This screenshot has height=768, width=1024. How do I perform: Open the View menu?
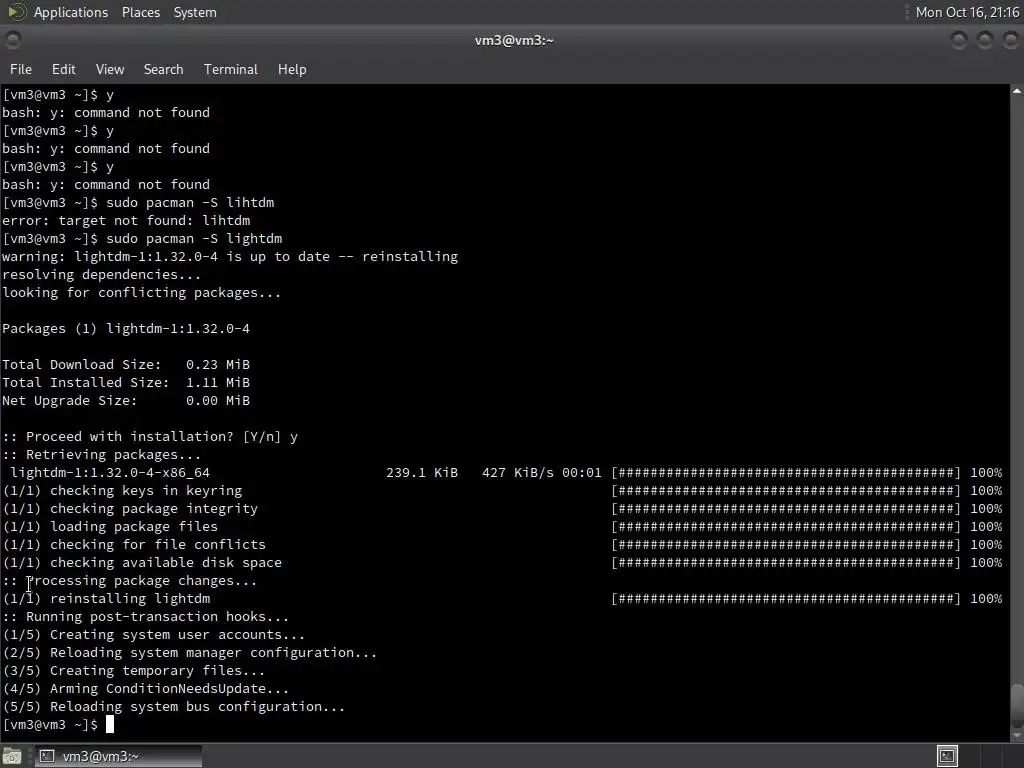coord(110,69)
